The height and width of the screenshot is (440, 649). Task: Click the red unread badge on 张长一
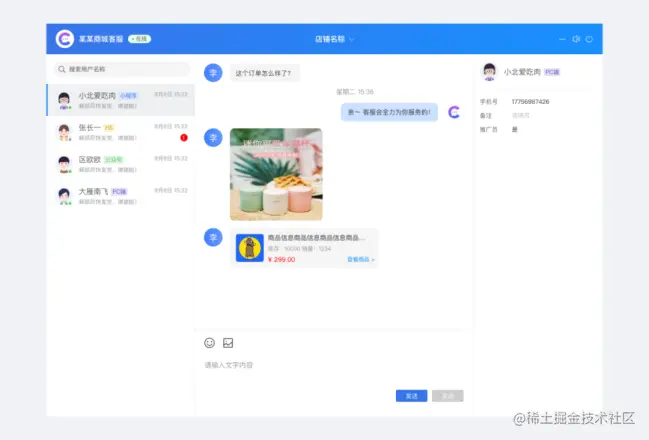[184, 137]
